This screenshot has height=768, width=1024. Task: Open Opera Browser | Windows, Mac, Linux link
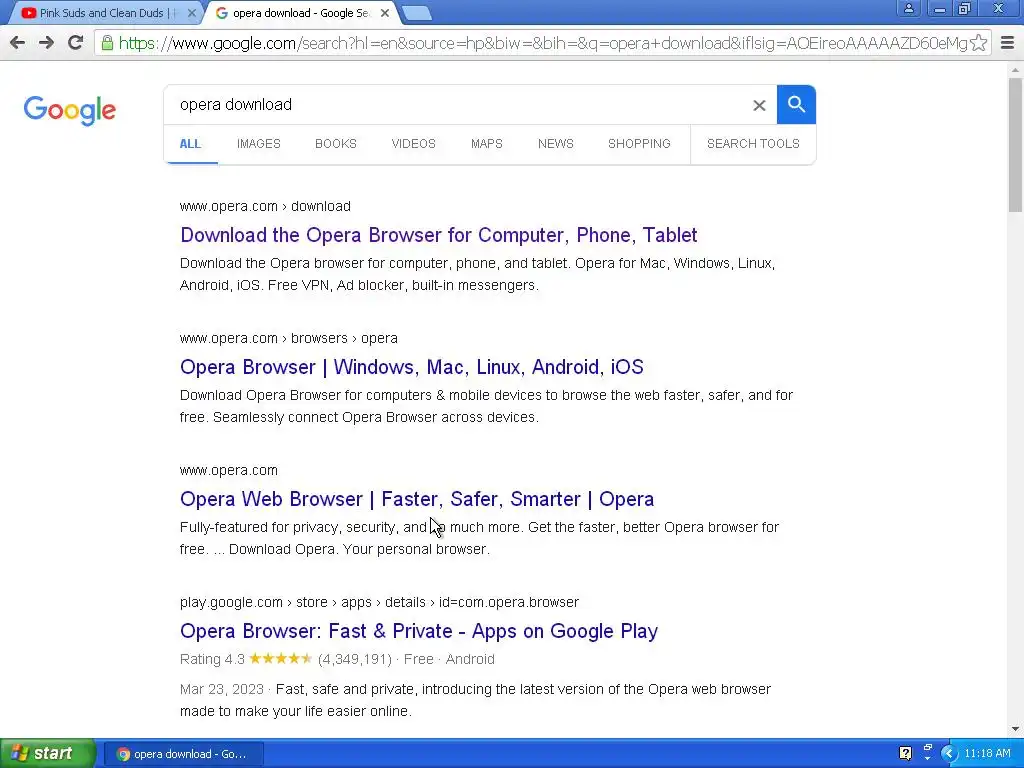[x=412, y=367]
